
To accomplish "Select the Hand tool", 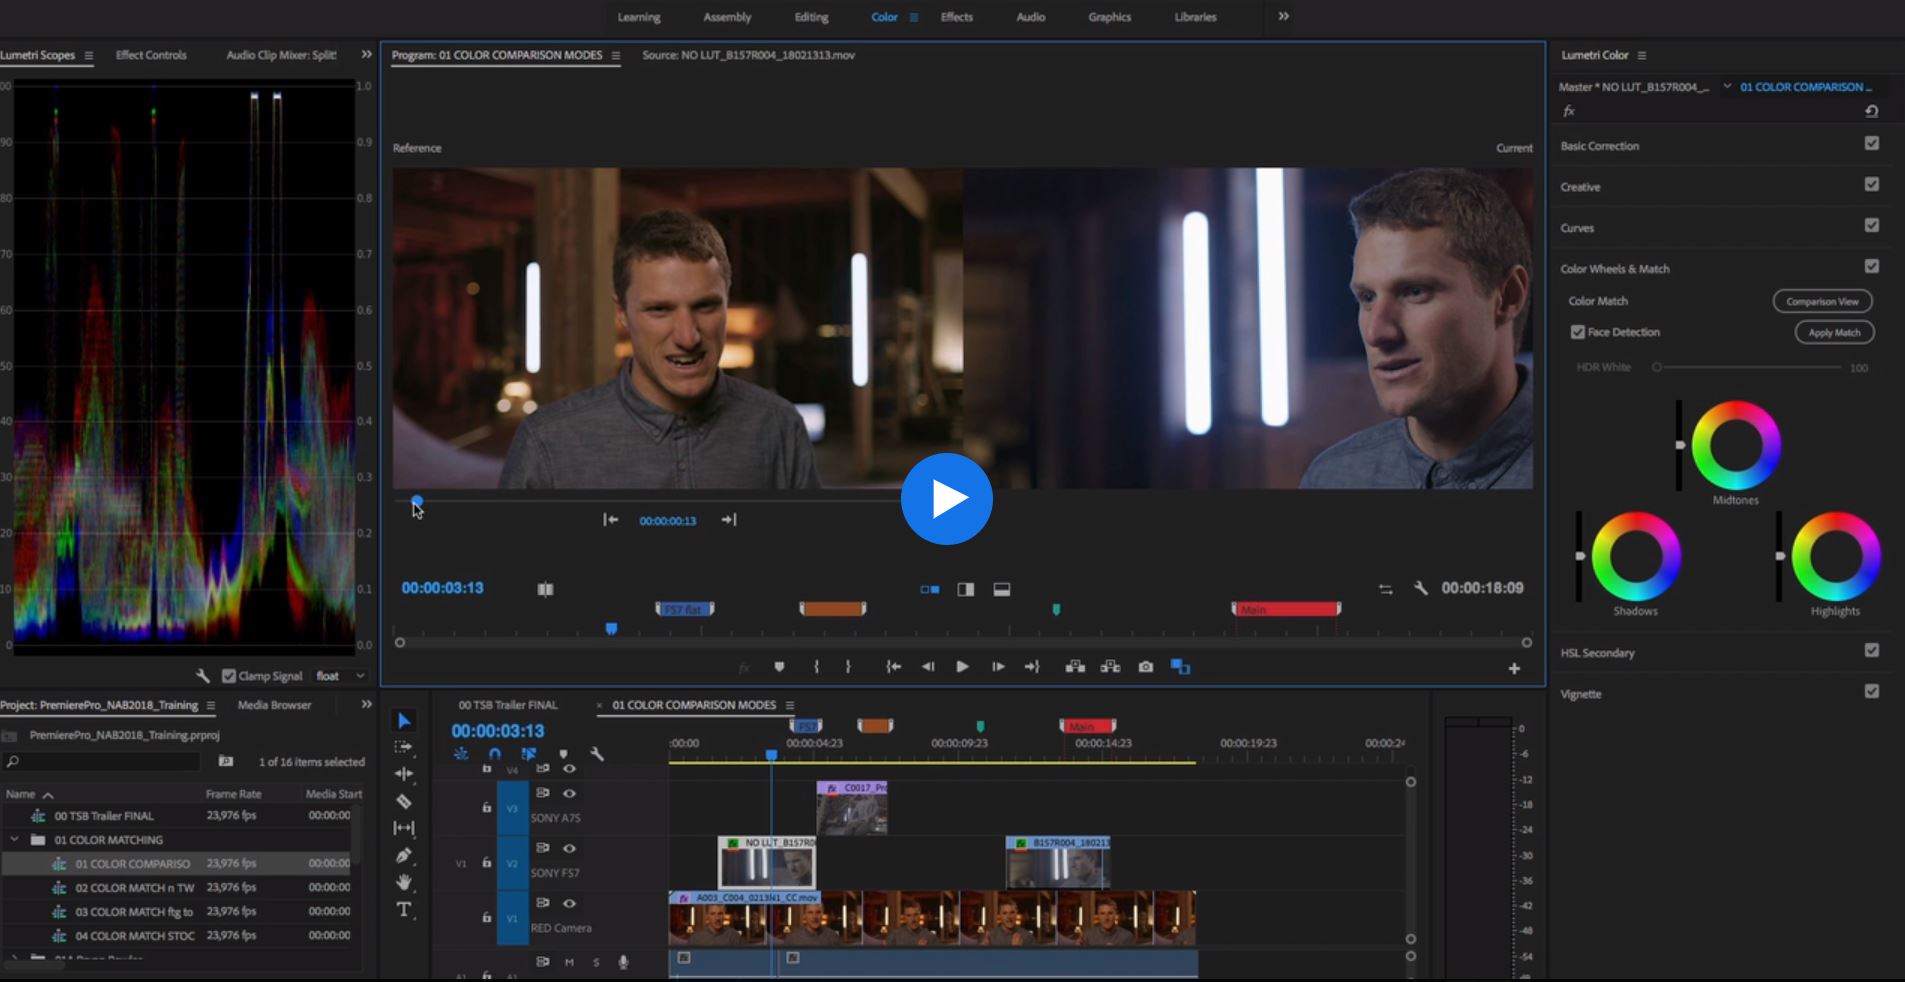I will (404, 882).
